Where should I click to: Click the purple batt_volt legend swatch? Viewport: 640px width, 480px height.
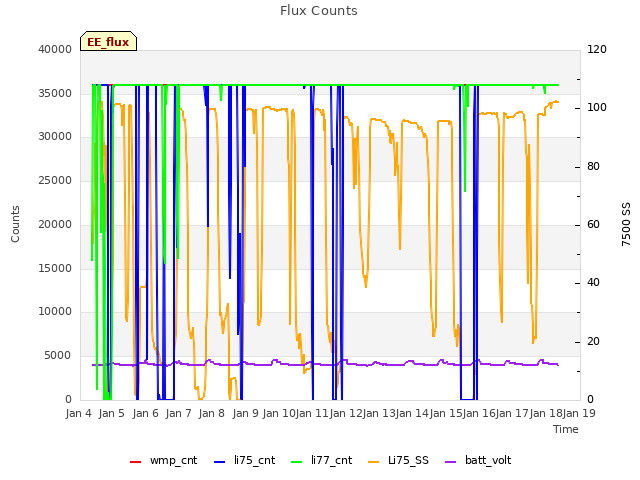[x=450, y=462]
